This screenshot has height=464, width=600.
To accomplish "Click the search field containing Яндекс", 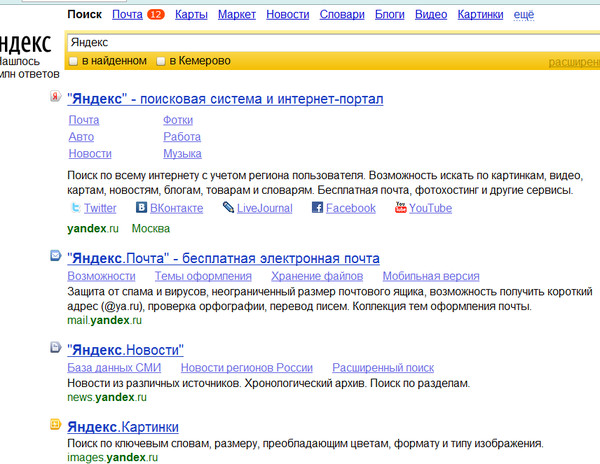I will [x=333, y=42].
